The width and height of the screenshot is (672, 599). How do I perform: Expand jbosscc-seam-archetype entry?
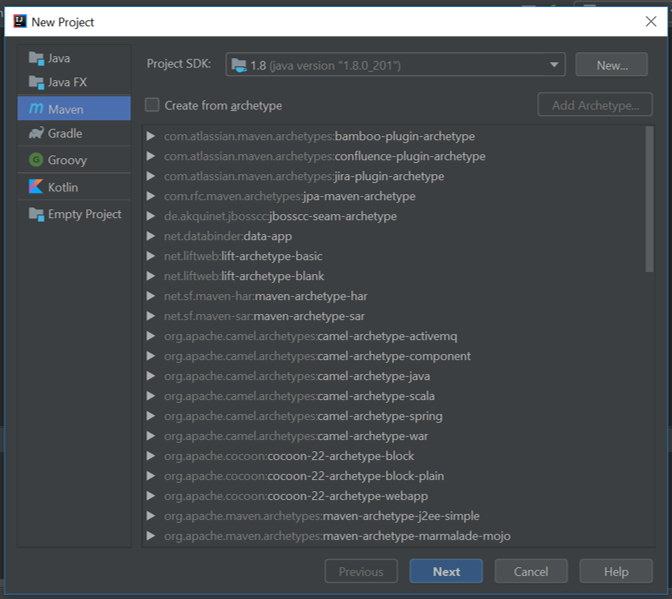pos(150,216)
